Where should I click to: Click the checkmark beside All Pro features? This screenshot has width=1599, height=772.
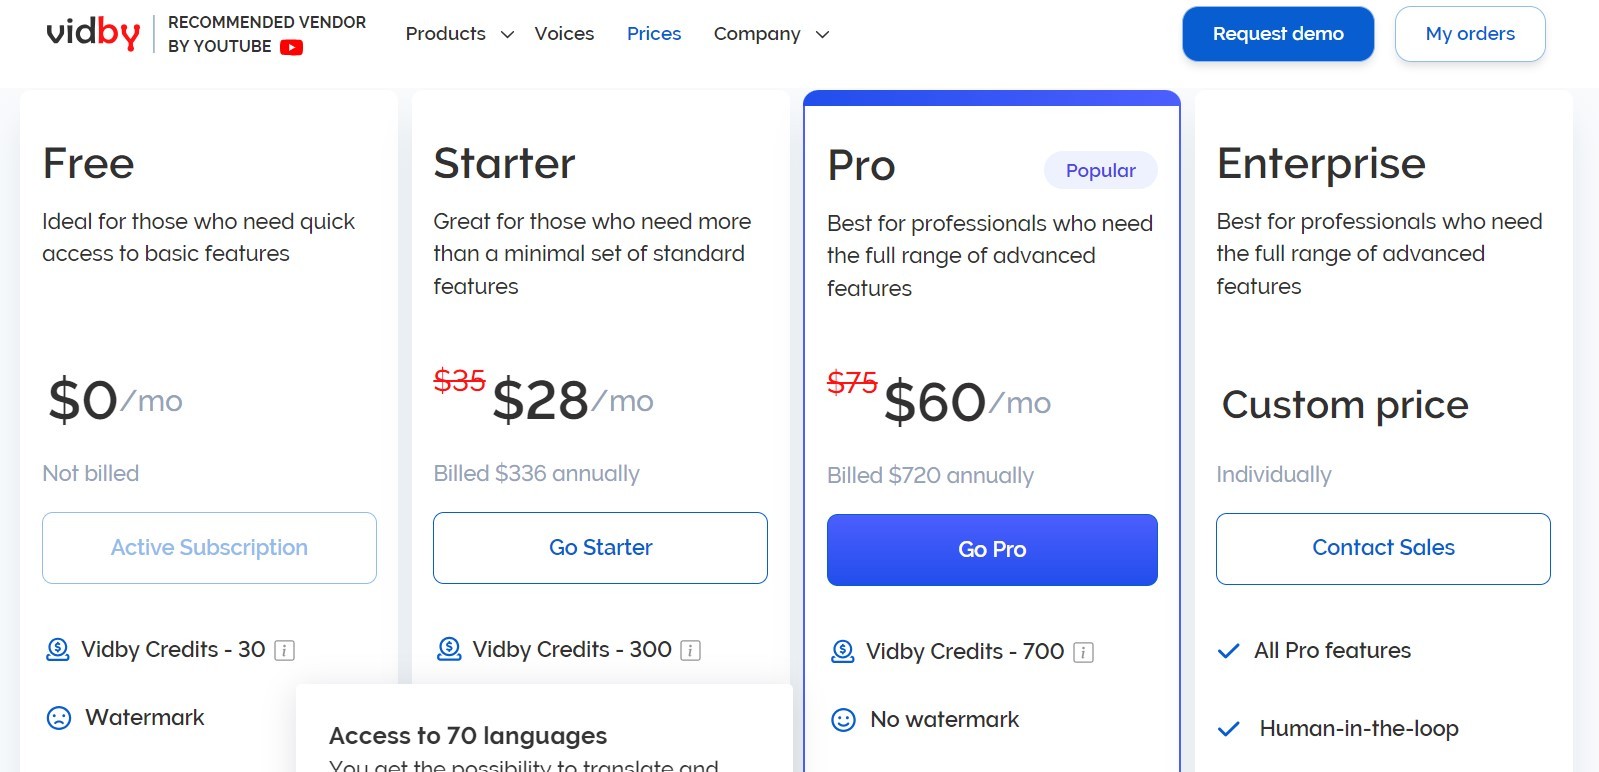click(x=1228, y=650)
